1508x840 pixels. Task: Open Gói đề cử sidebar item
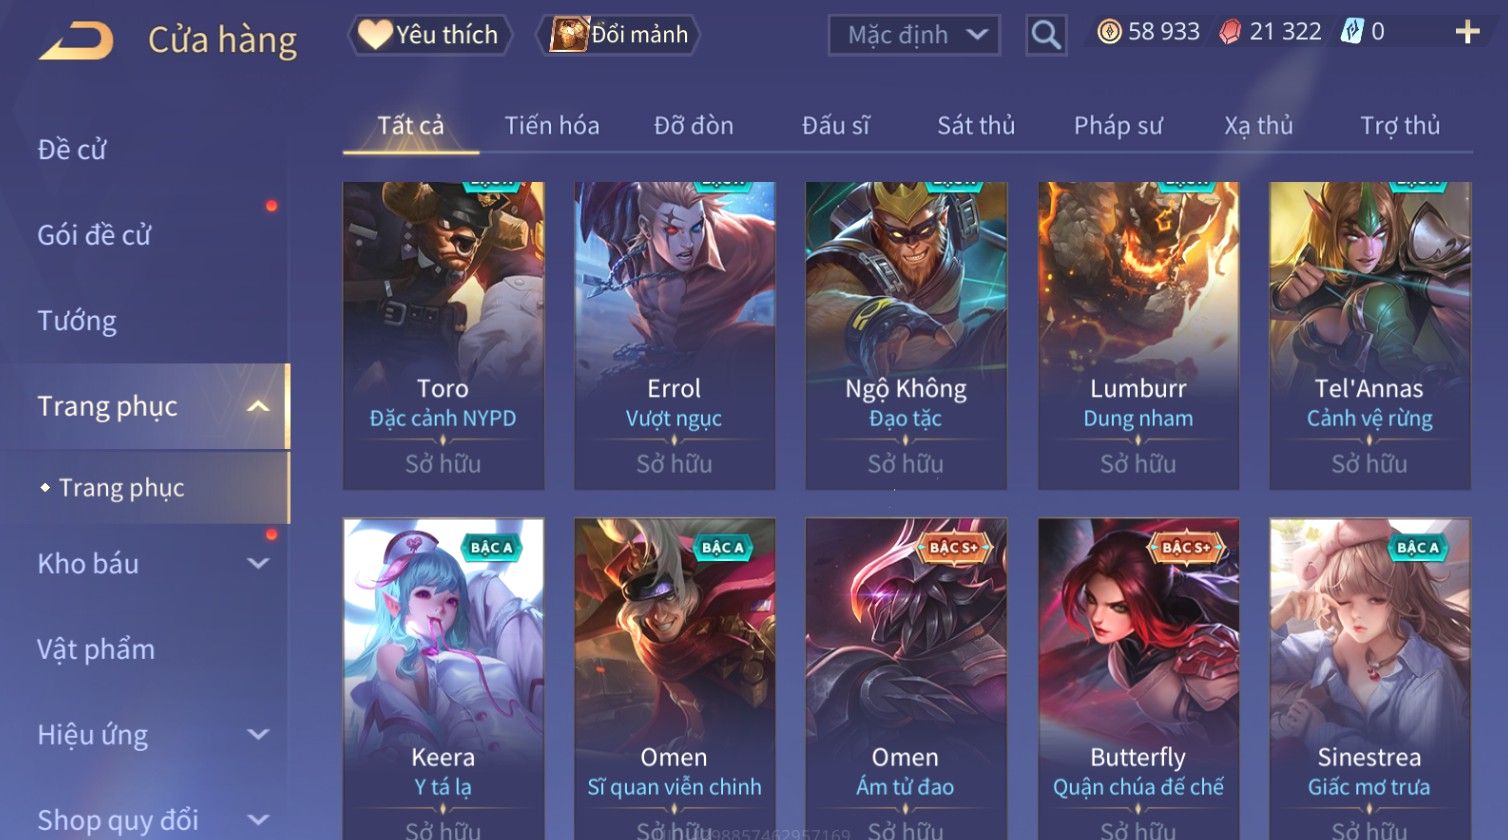point(94,235)
